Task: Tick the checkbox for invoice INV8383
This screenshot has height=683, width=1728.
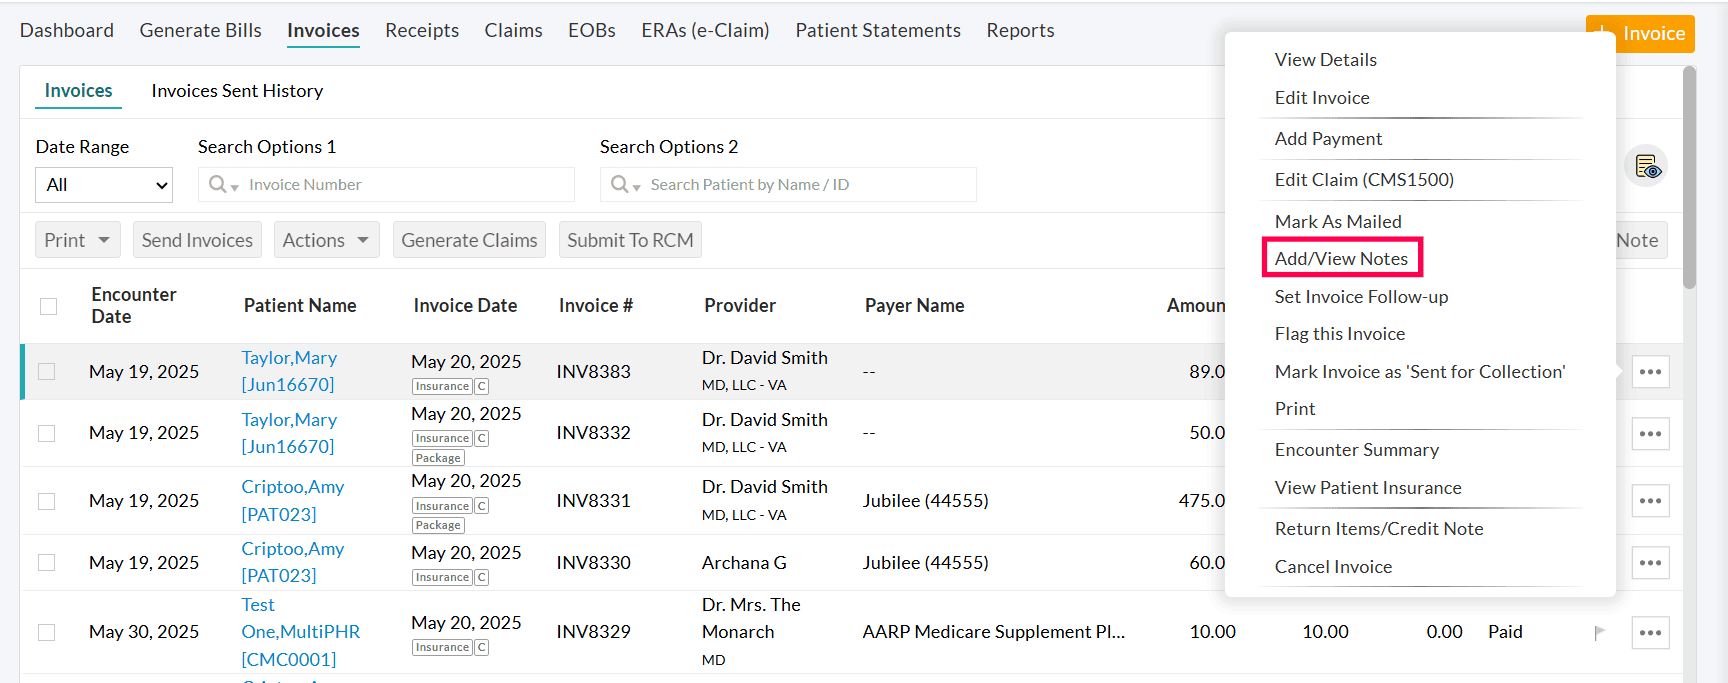Action: (x=47, y=372)
